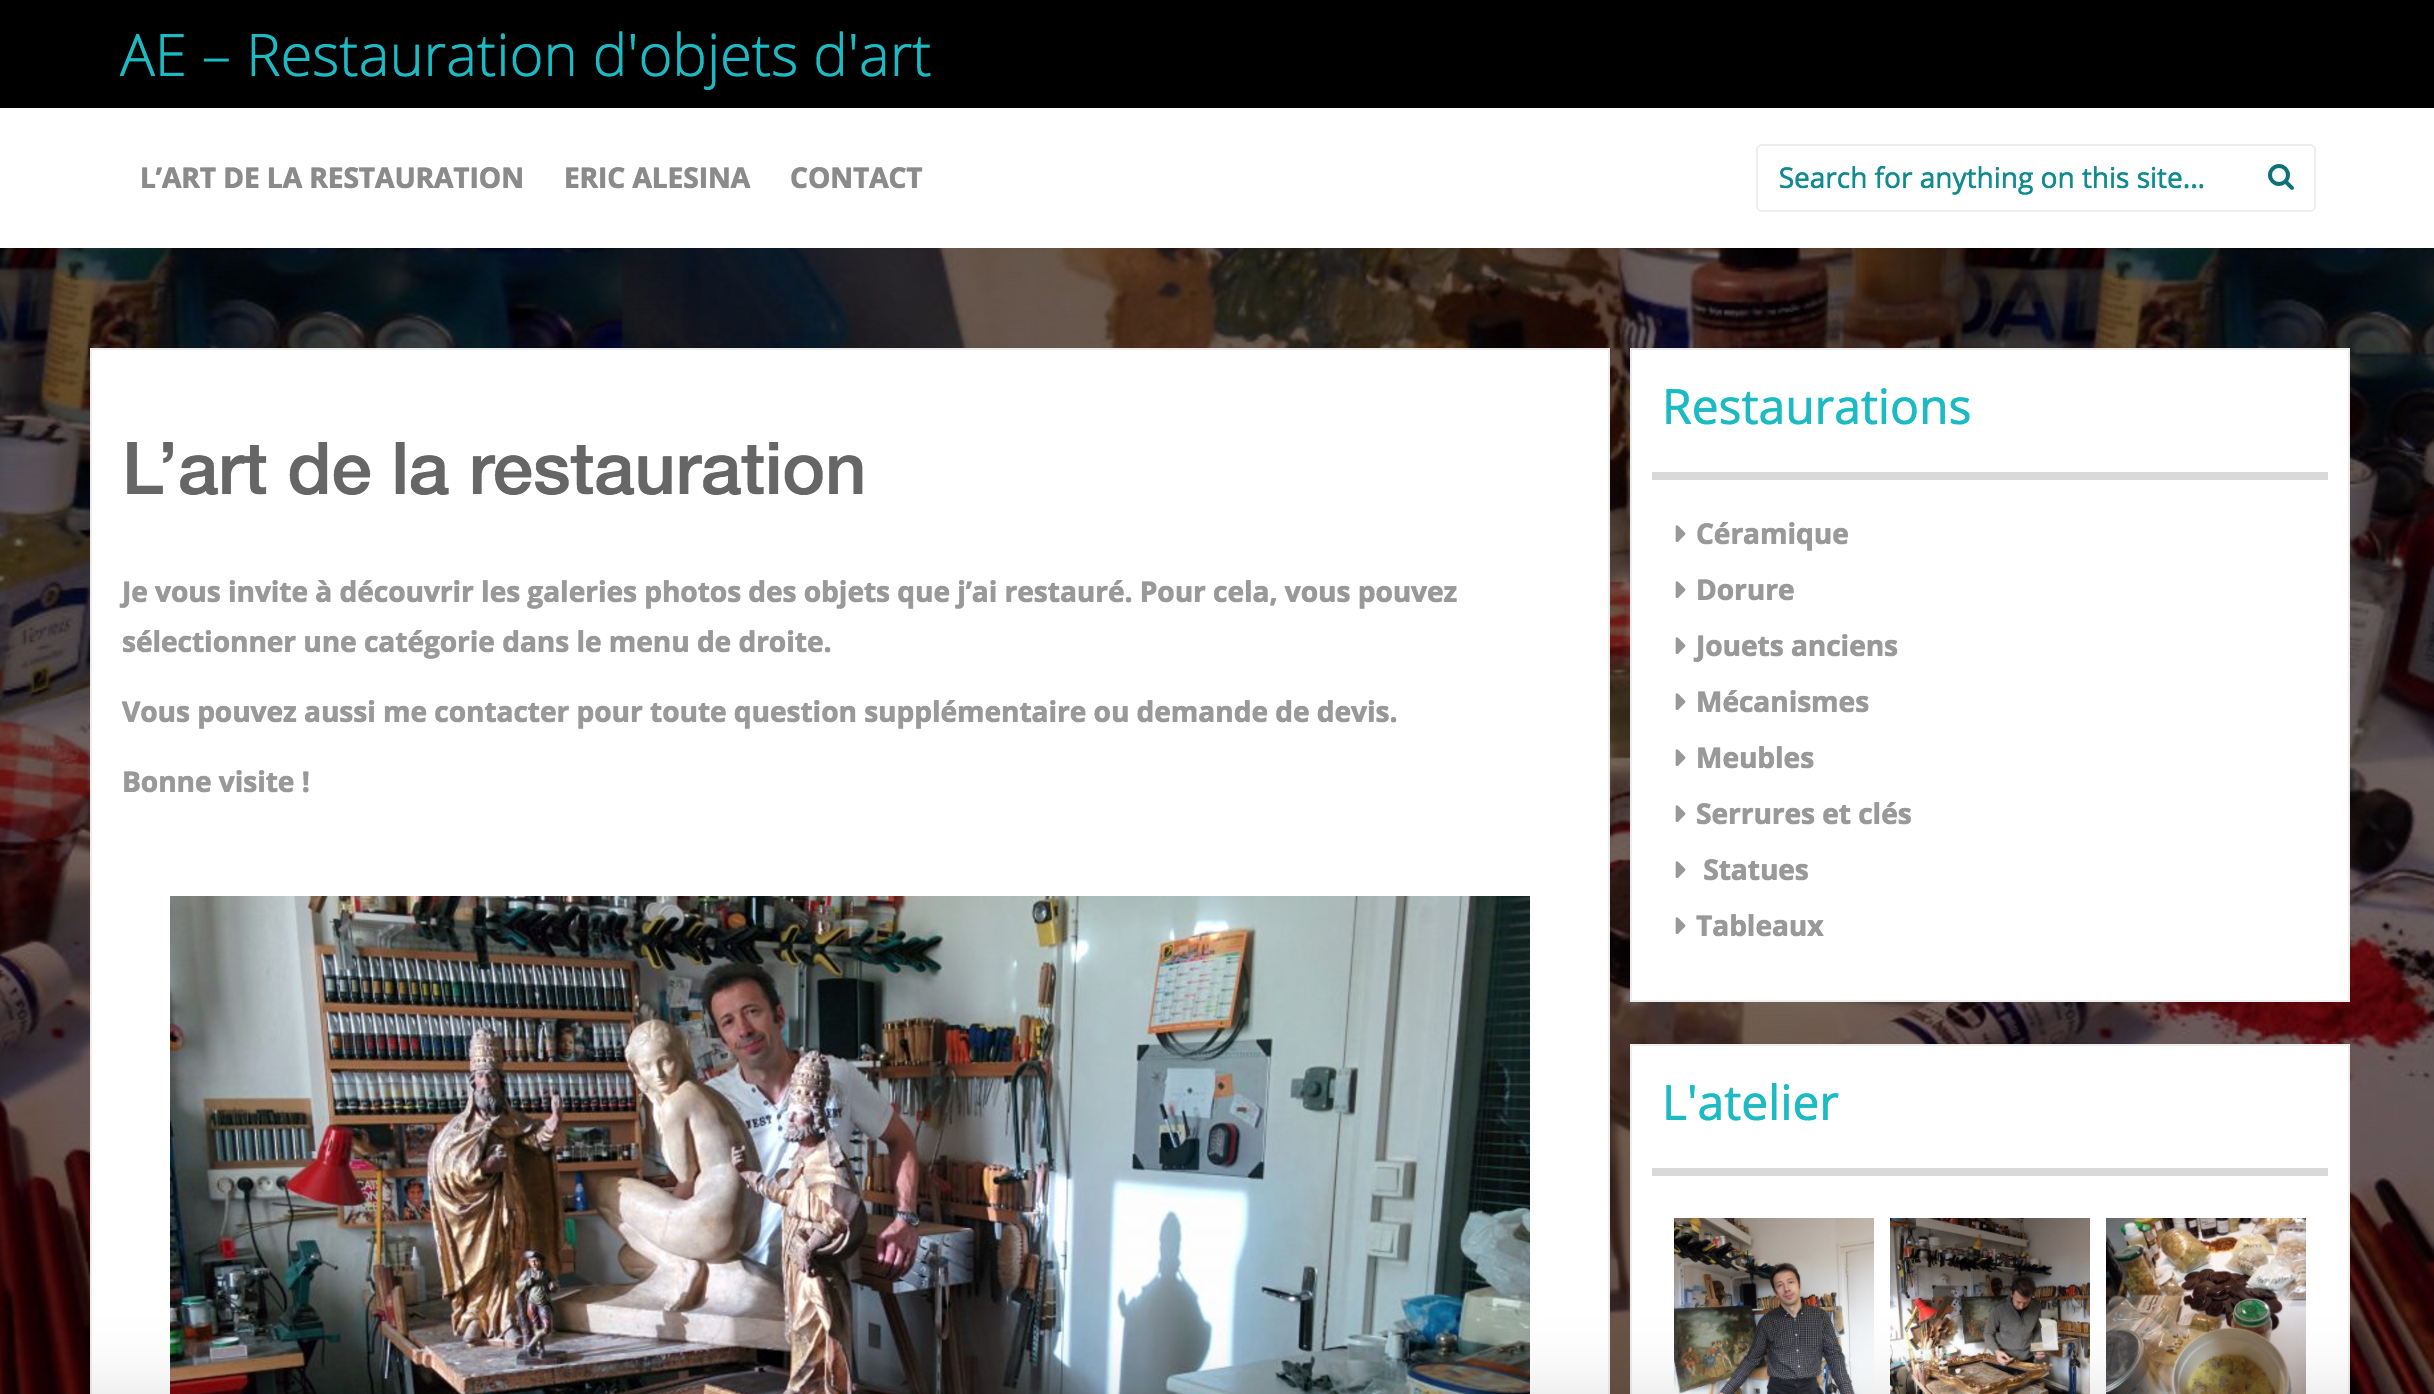View the Mécanismes category
Viewport: 2434px width, 1394px height.
[1782, 702]
